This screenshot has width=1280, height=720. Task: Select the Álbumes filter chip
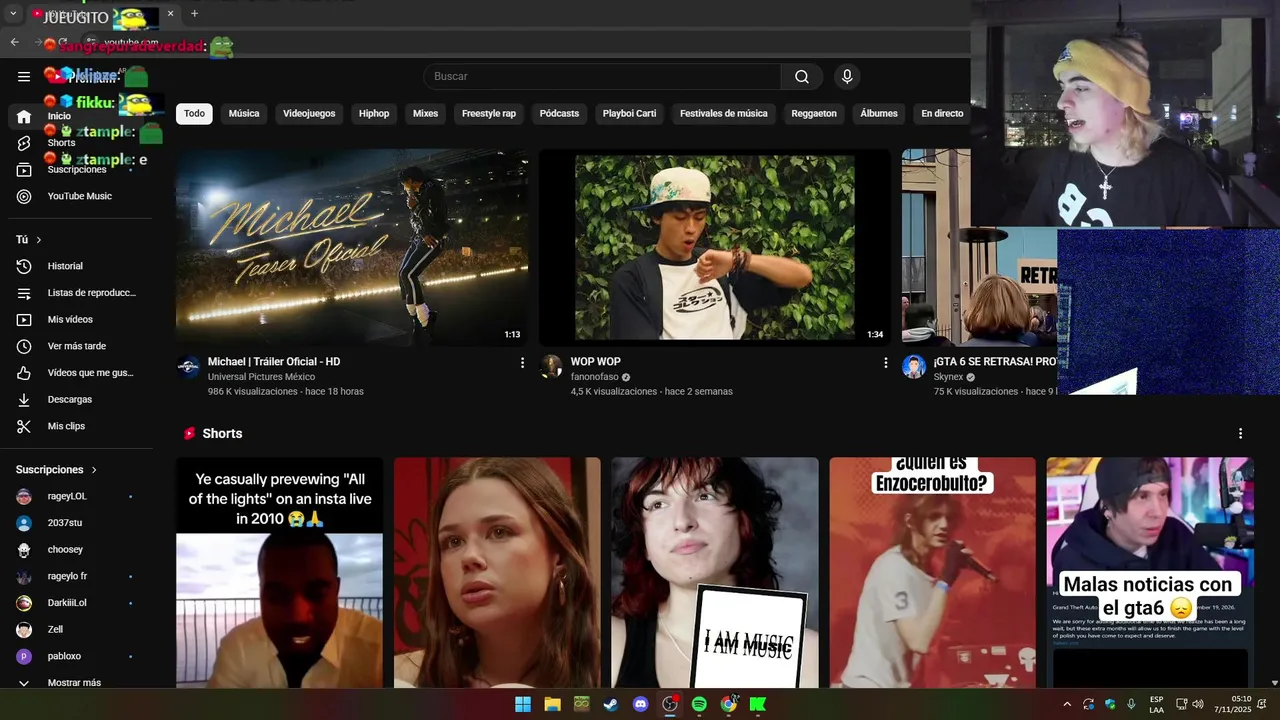click(879, 114)
